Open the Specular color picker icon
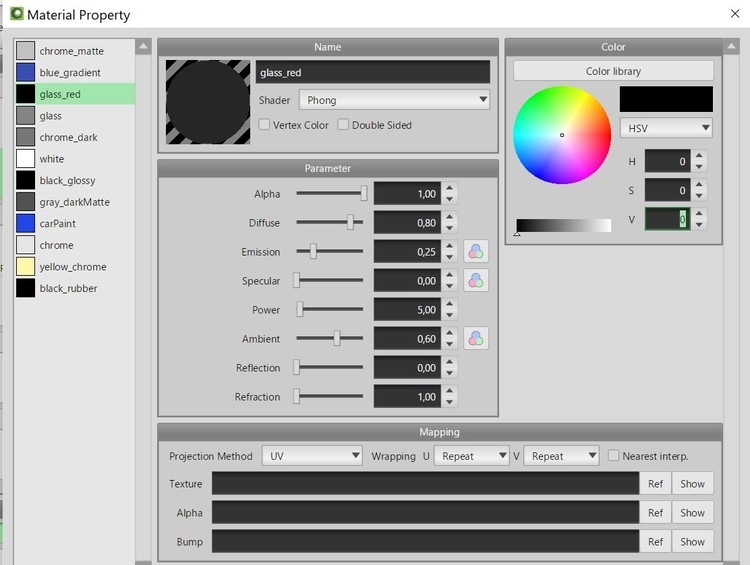The height and width of the screenshot is (565, 750). 476,281
